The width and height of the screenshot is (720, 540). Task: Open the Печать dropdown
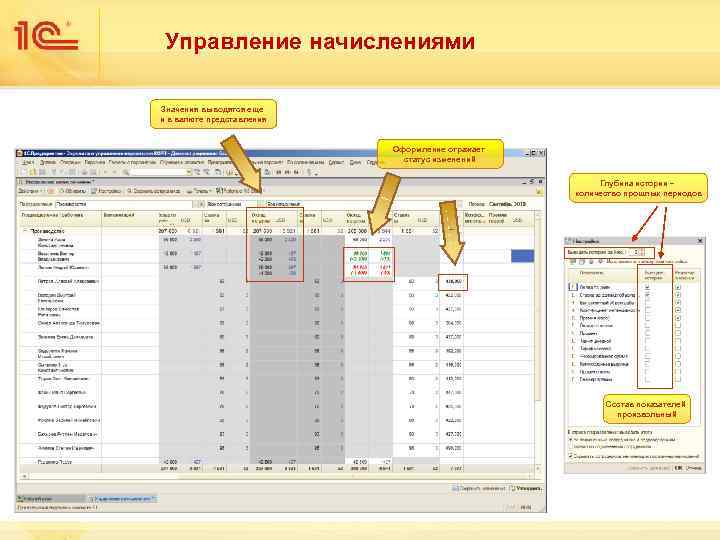[198, 191]
